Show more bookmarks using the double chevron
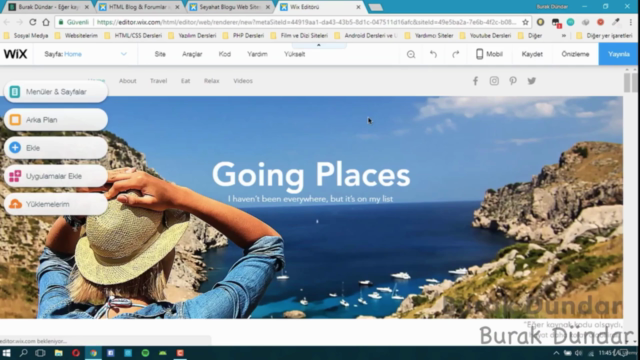The height and width of the screenshot is (360, 640). [x=564, y=36]
